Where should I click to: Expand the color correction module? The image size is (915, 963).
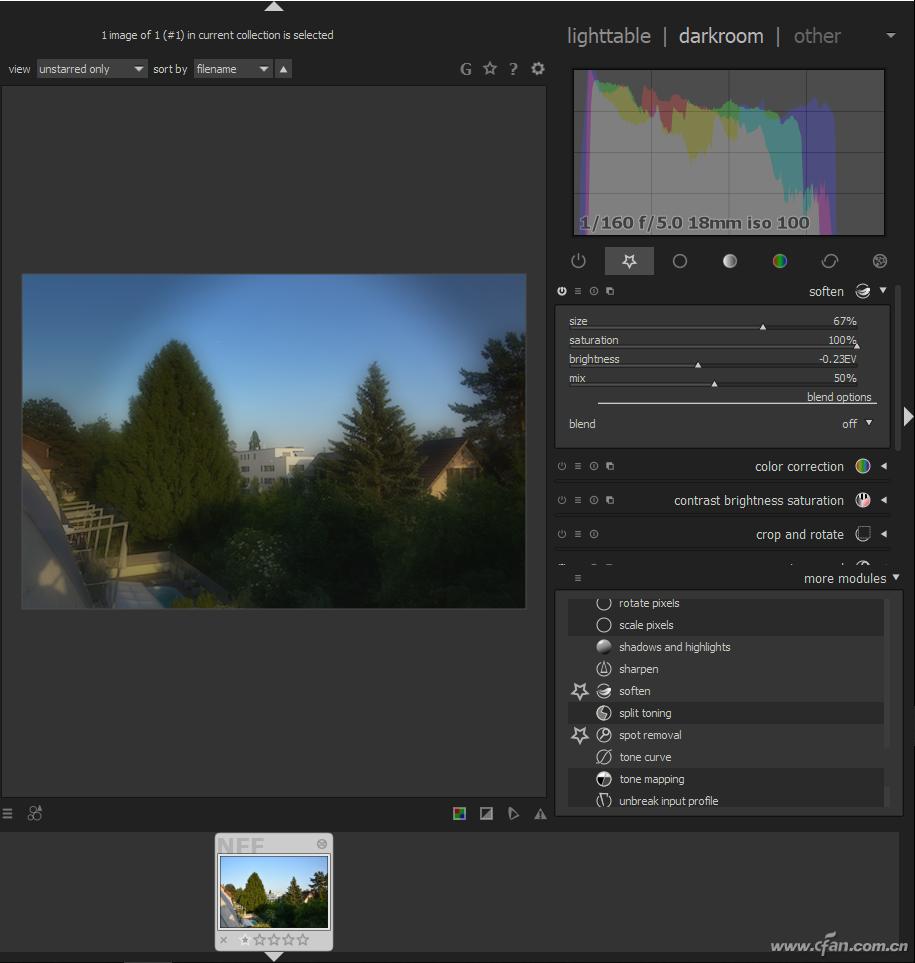(x=884, y=466)
